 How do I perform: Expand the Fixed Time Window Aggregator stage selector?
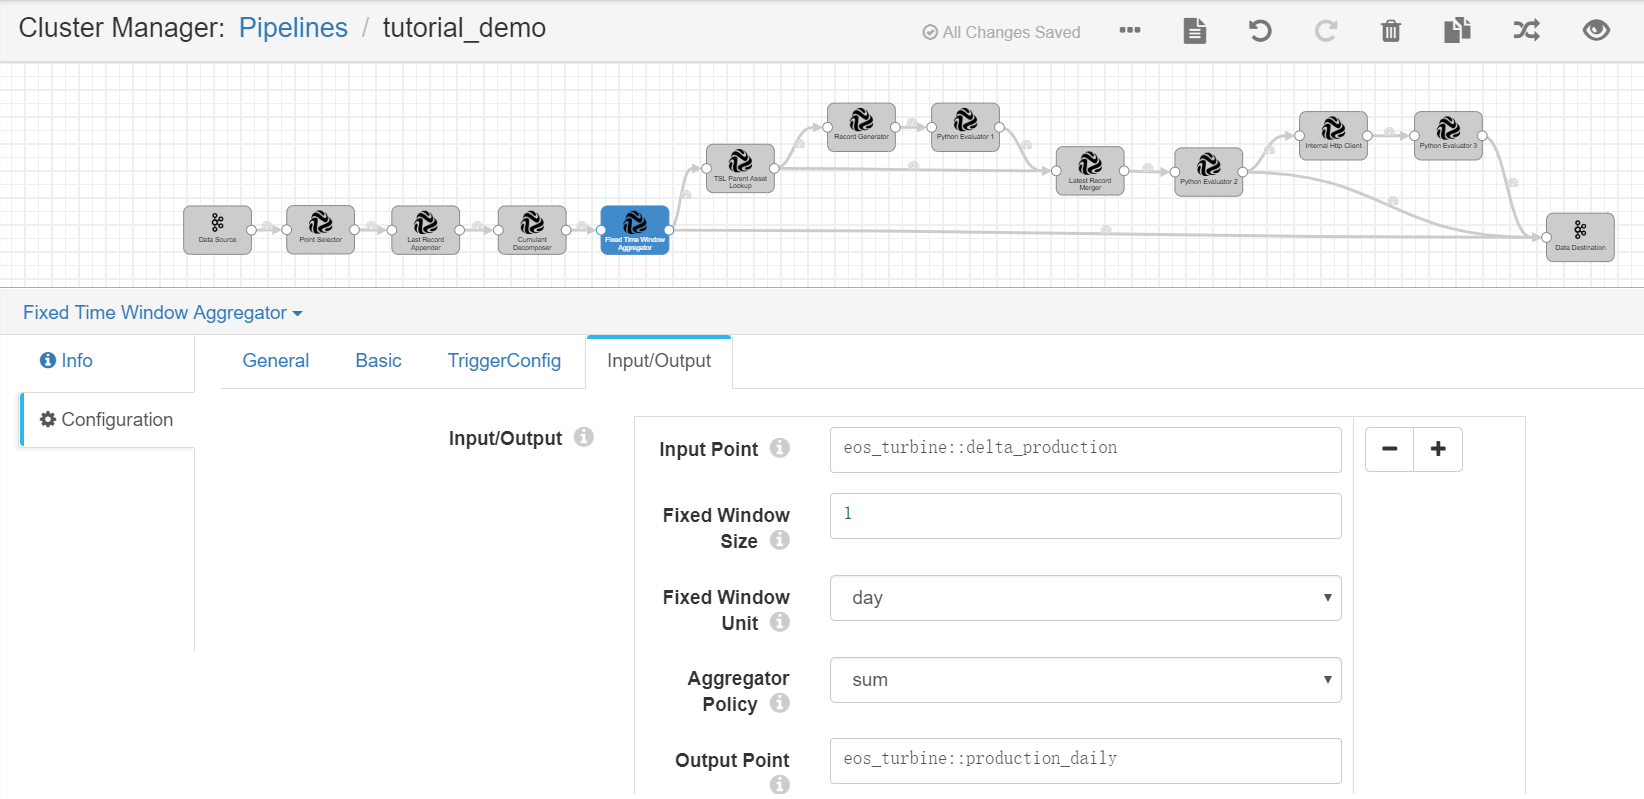click(162, 313)
